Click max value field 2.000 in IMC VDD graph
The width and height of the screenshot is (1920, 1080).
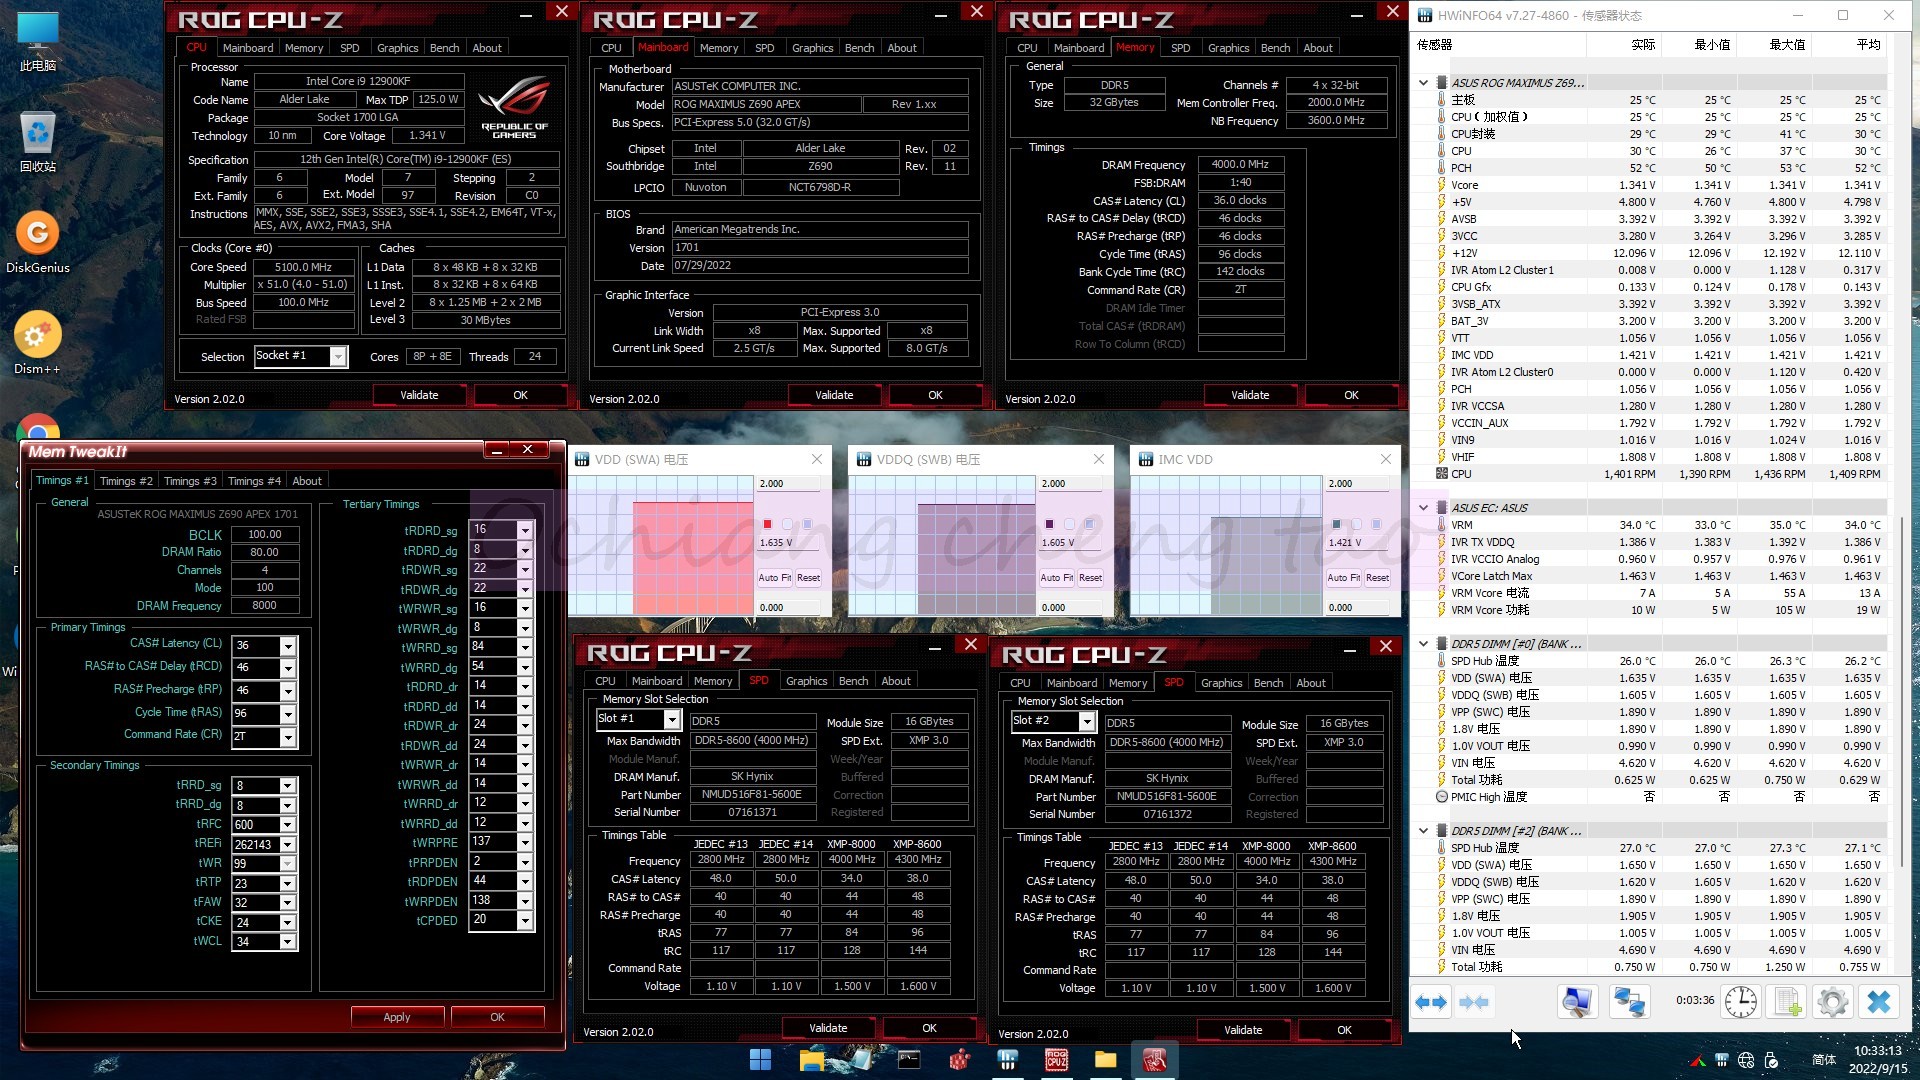1358,484
